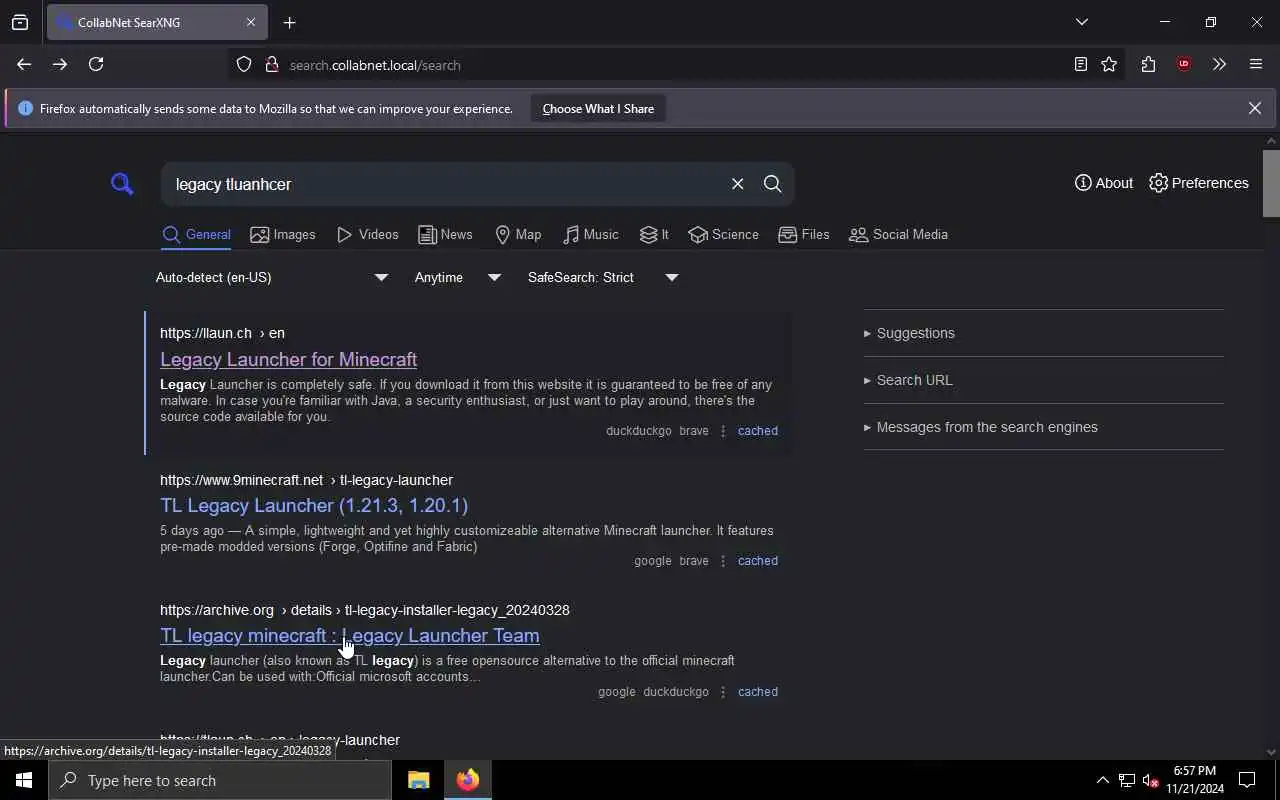Screen dimensions: 1280x800
Task: Open Firefox application menu
Action: (x=1256, y=64)
